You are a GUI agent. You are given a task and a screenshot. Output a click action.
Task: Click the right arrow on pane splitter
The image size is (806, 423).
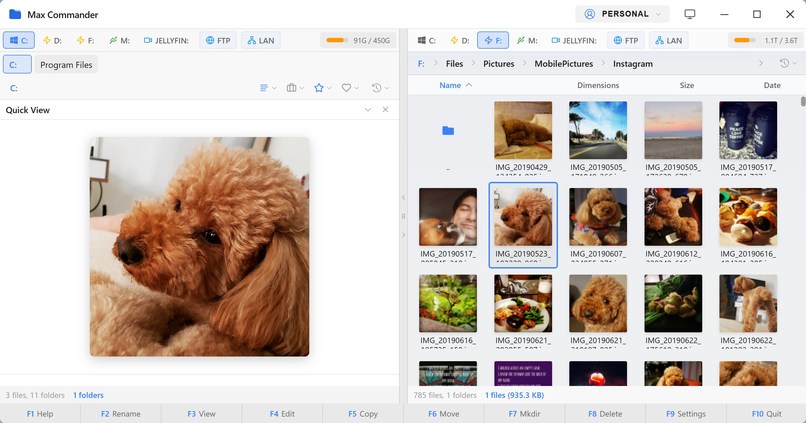tap(404, 235)
